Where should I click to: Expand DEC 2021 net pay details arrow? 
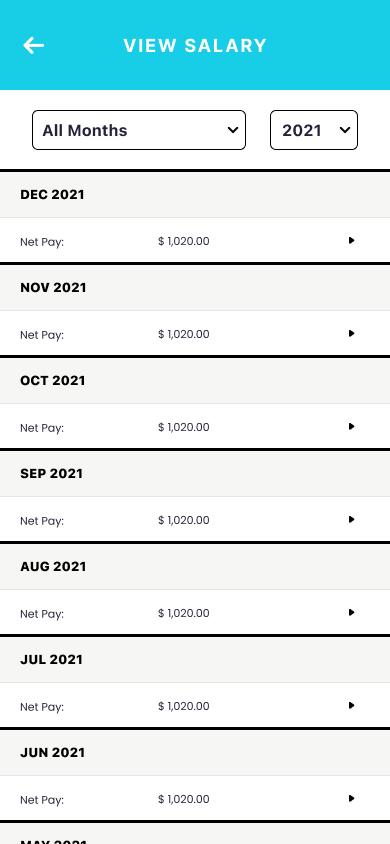351,241
